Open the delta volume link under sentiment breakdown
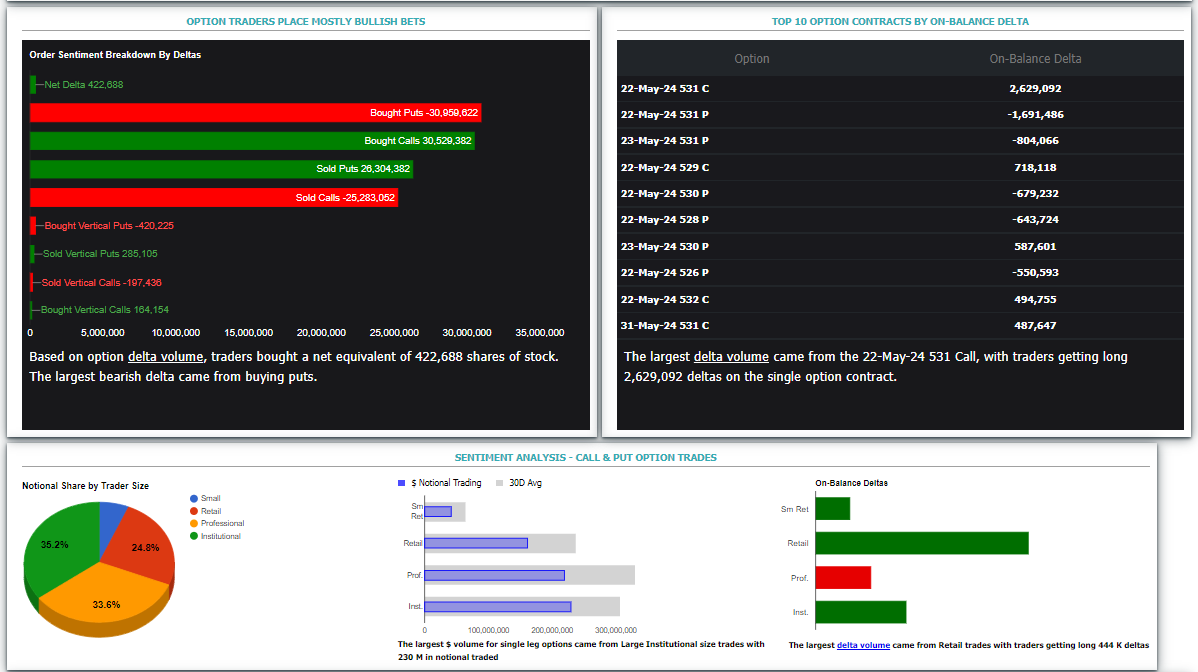The image size is (1198, 672). coord(165,357)
